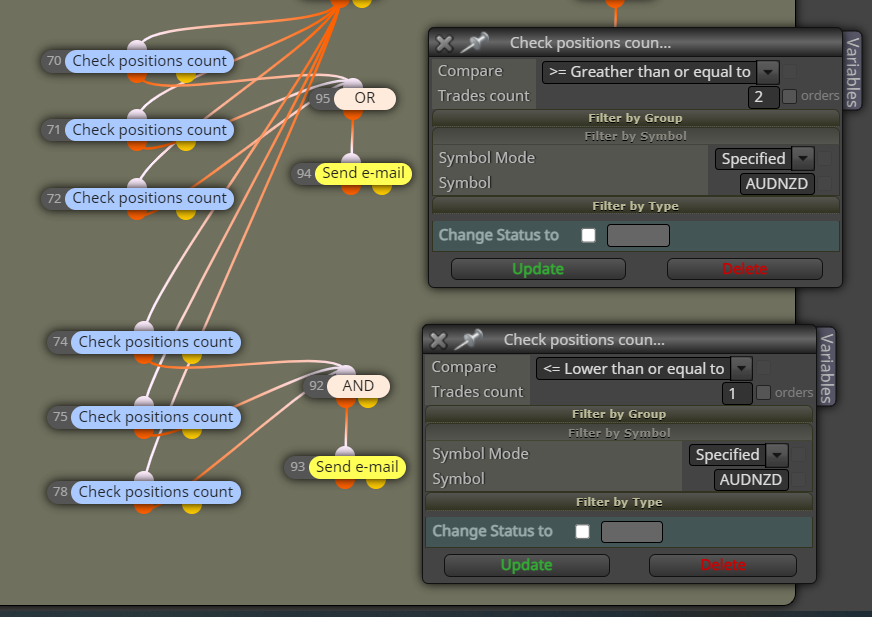The image size is (872, 617).
Task: Click yellow output connector of node 78
Action: (192, 507)
